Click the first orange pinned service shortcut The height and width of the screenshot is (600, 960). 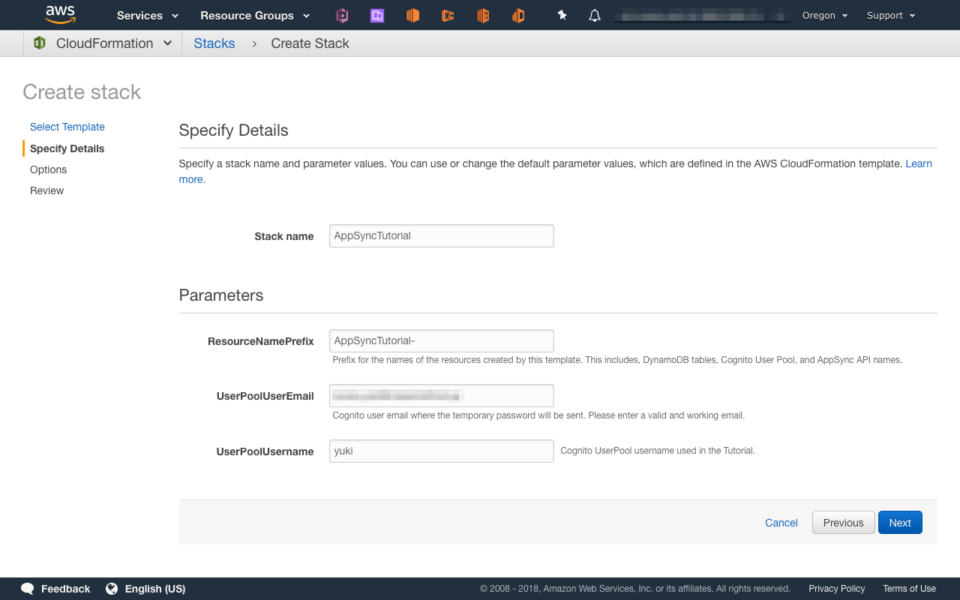412,14
